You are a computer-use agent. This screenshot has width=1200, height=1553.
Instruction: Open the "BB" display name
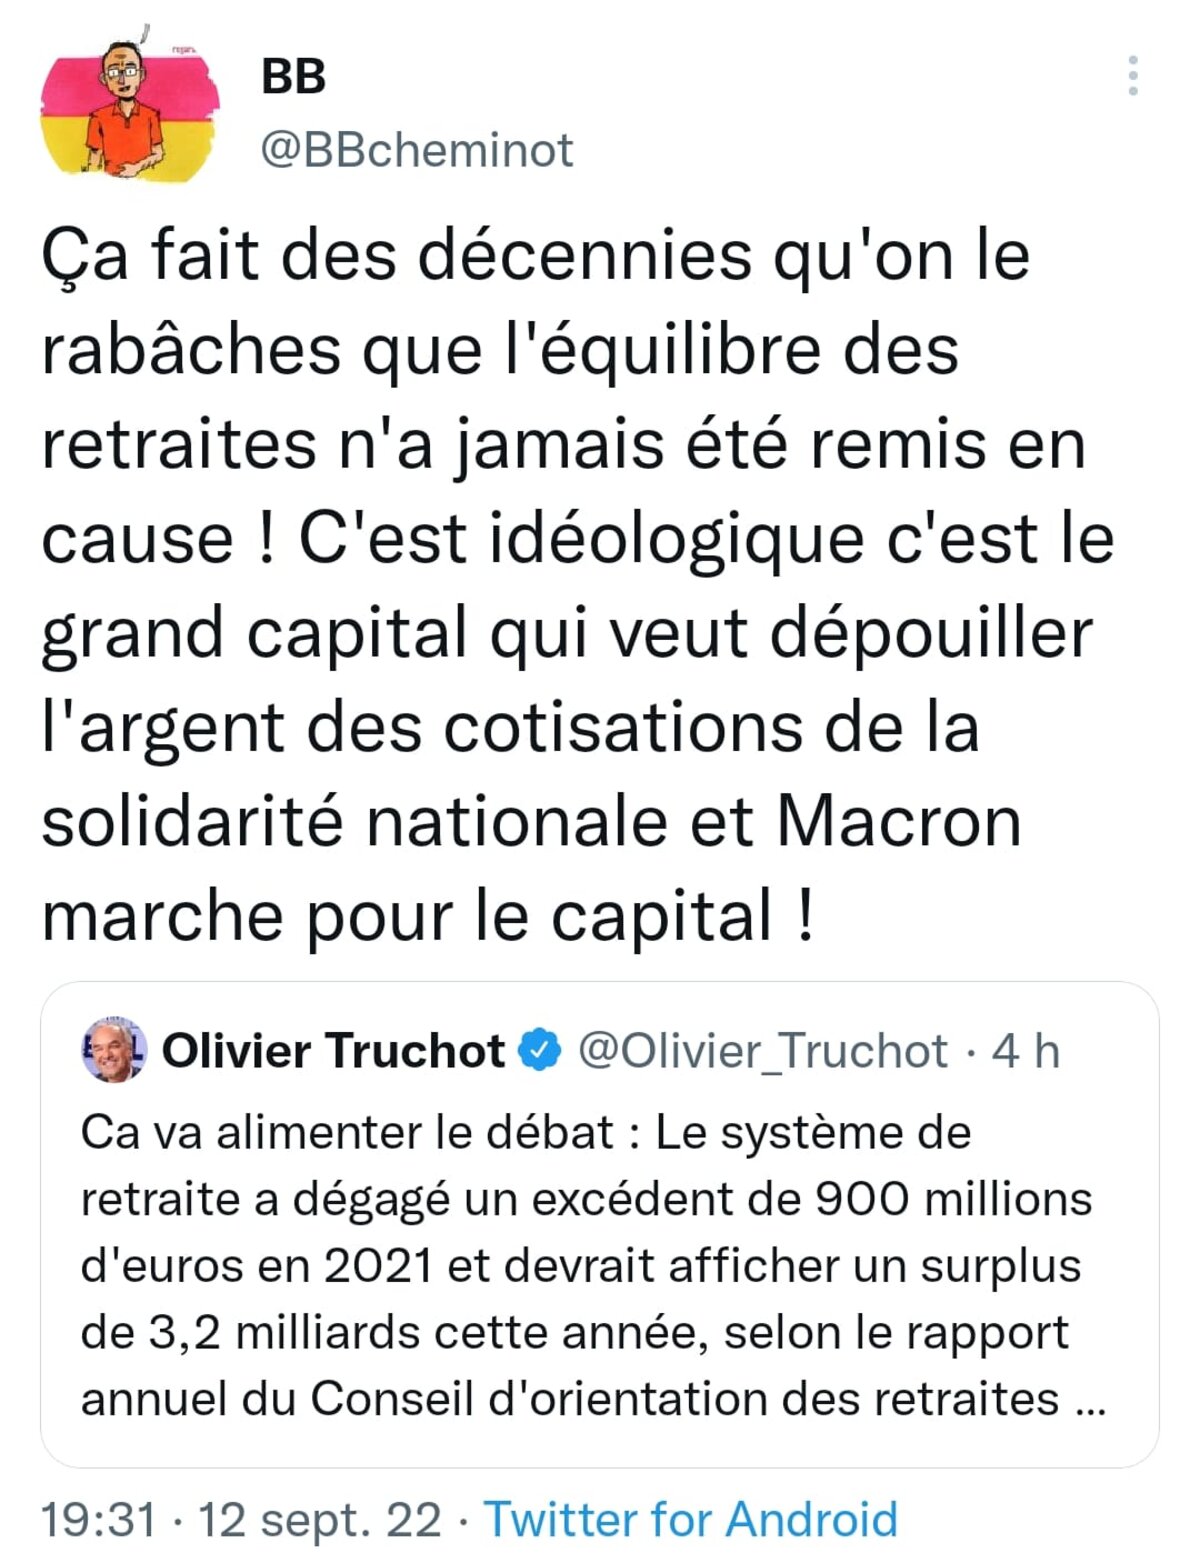pyautogui.click(x=293, y=77)
